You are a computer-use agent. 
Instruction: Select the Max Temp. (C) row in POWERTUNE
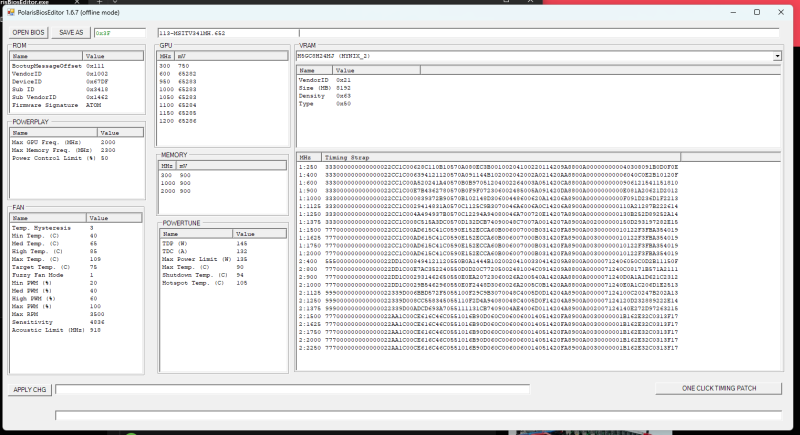(223, 267)
